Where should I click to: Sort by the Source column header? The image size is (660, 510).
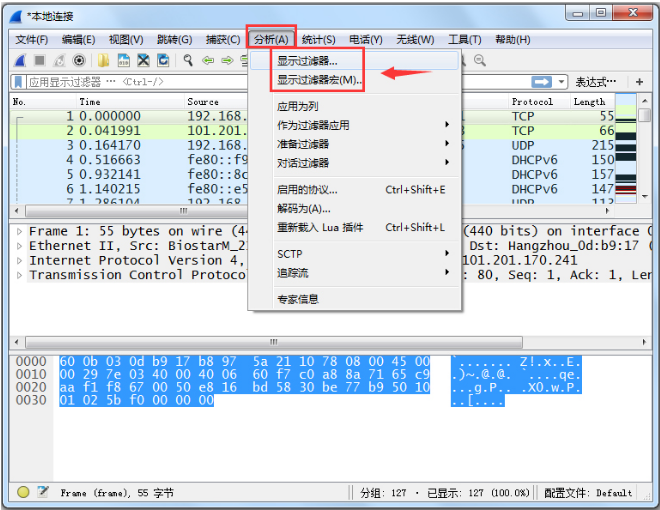(216, 102)
